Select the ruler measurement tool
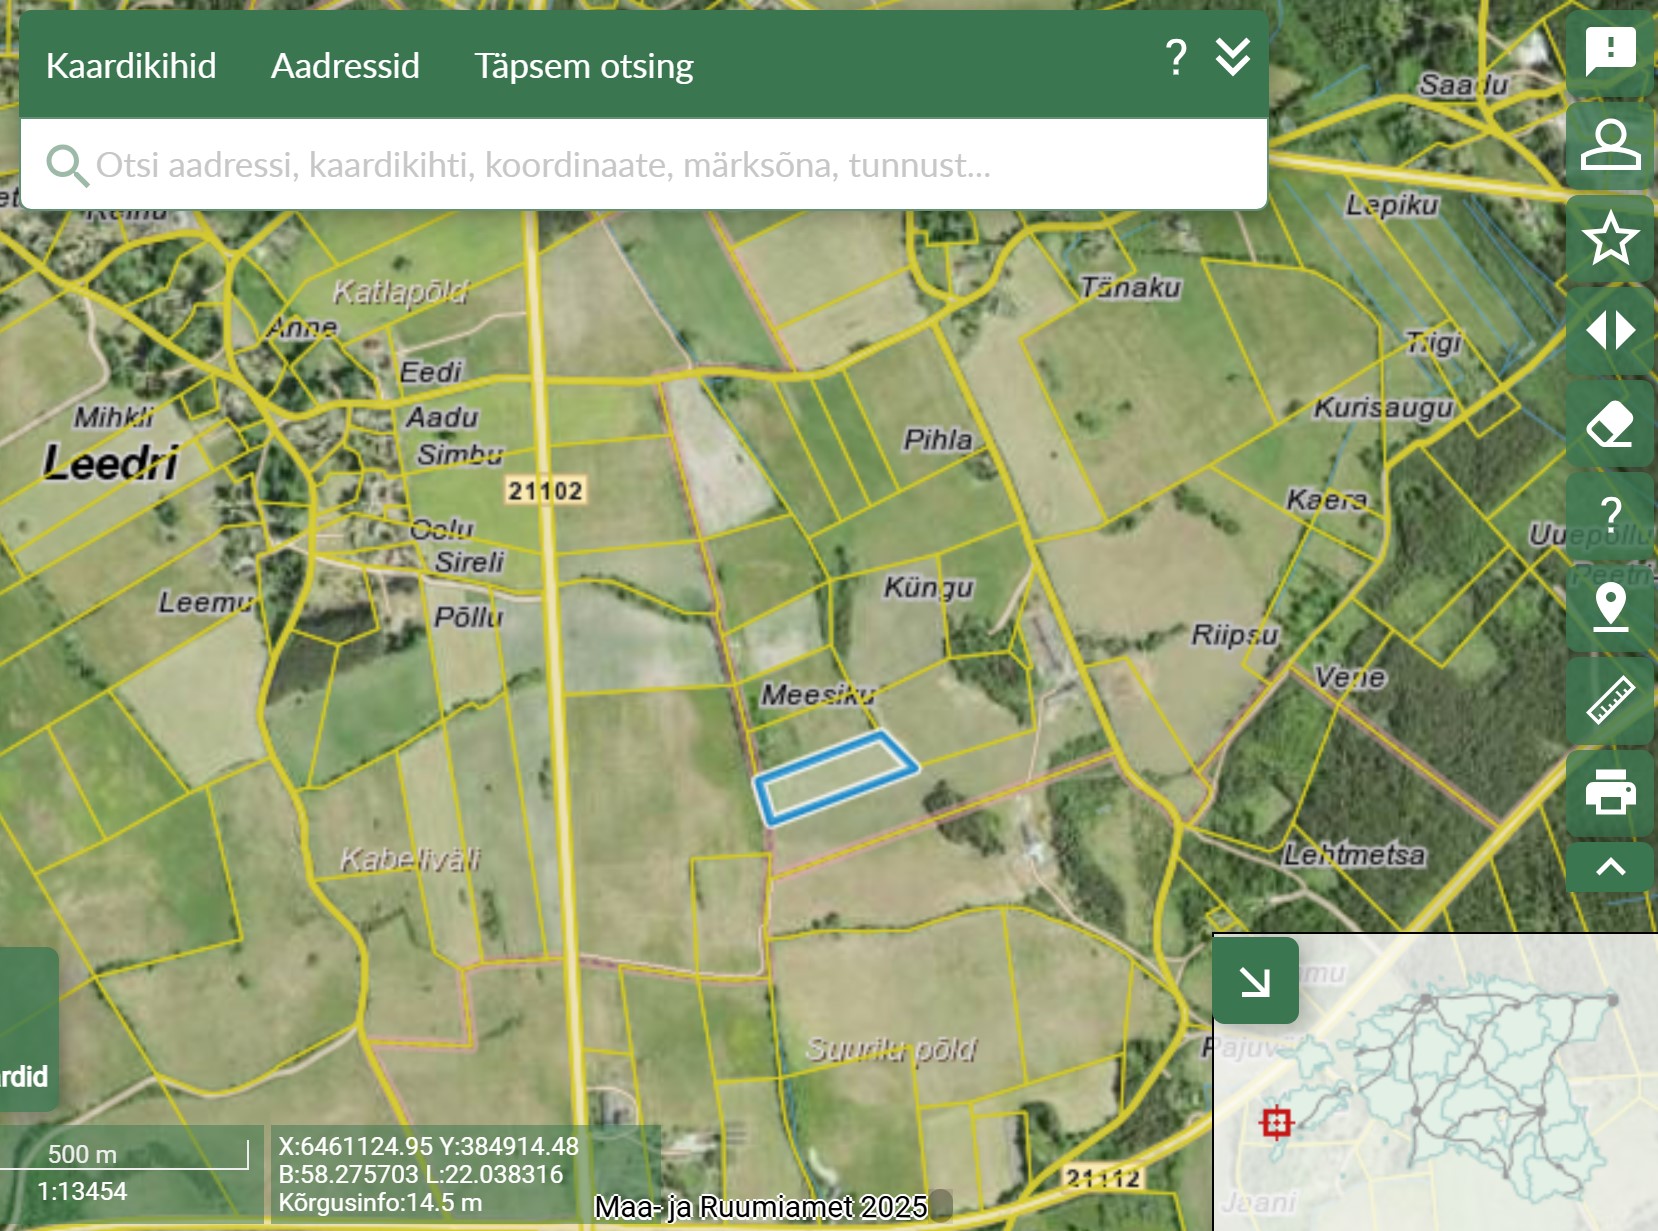Screen dimensions: 1658x1231 point(1609,700)
